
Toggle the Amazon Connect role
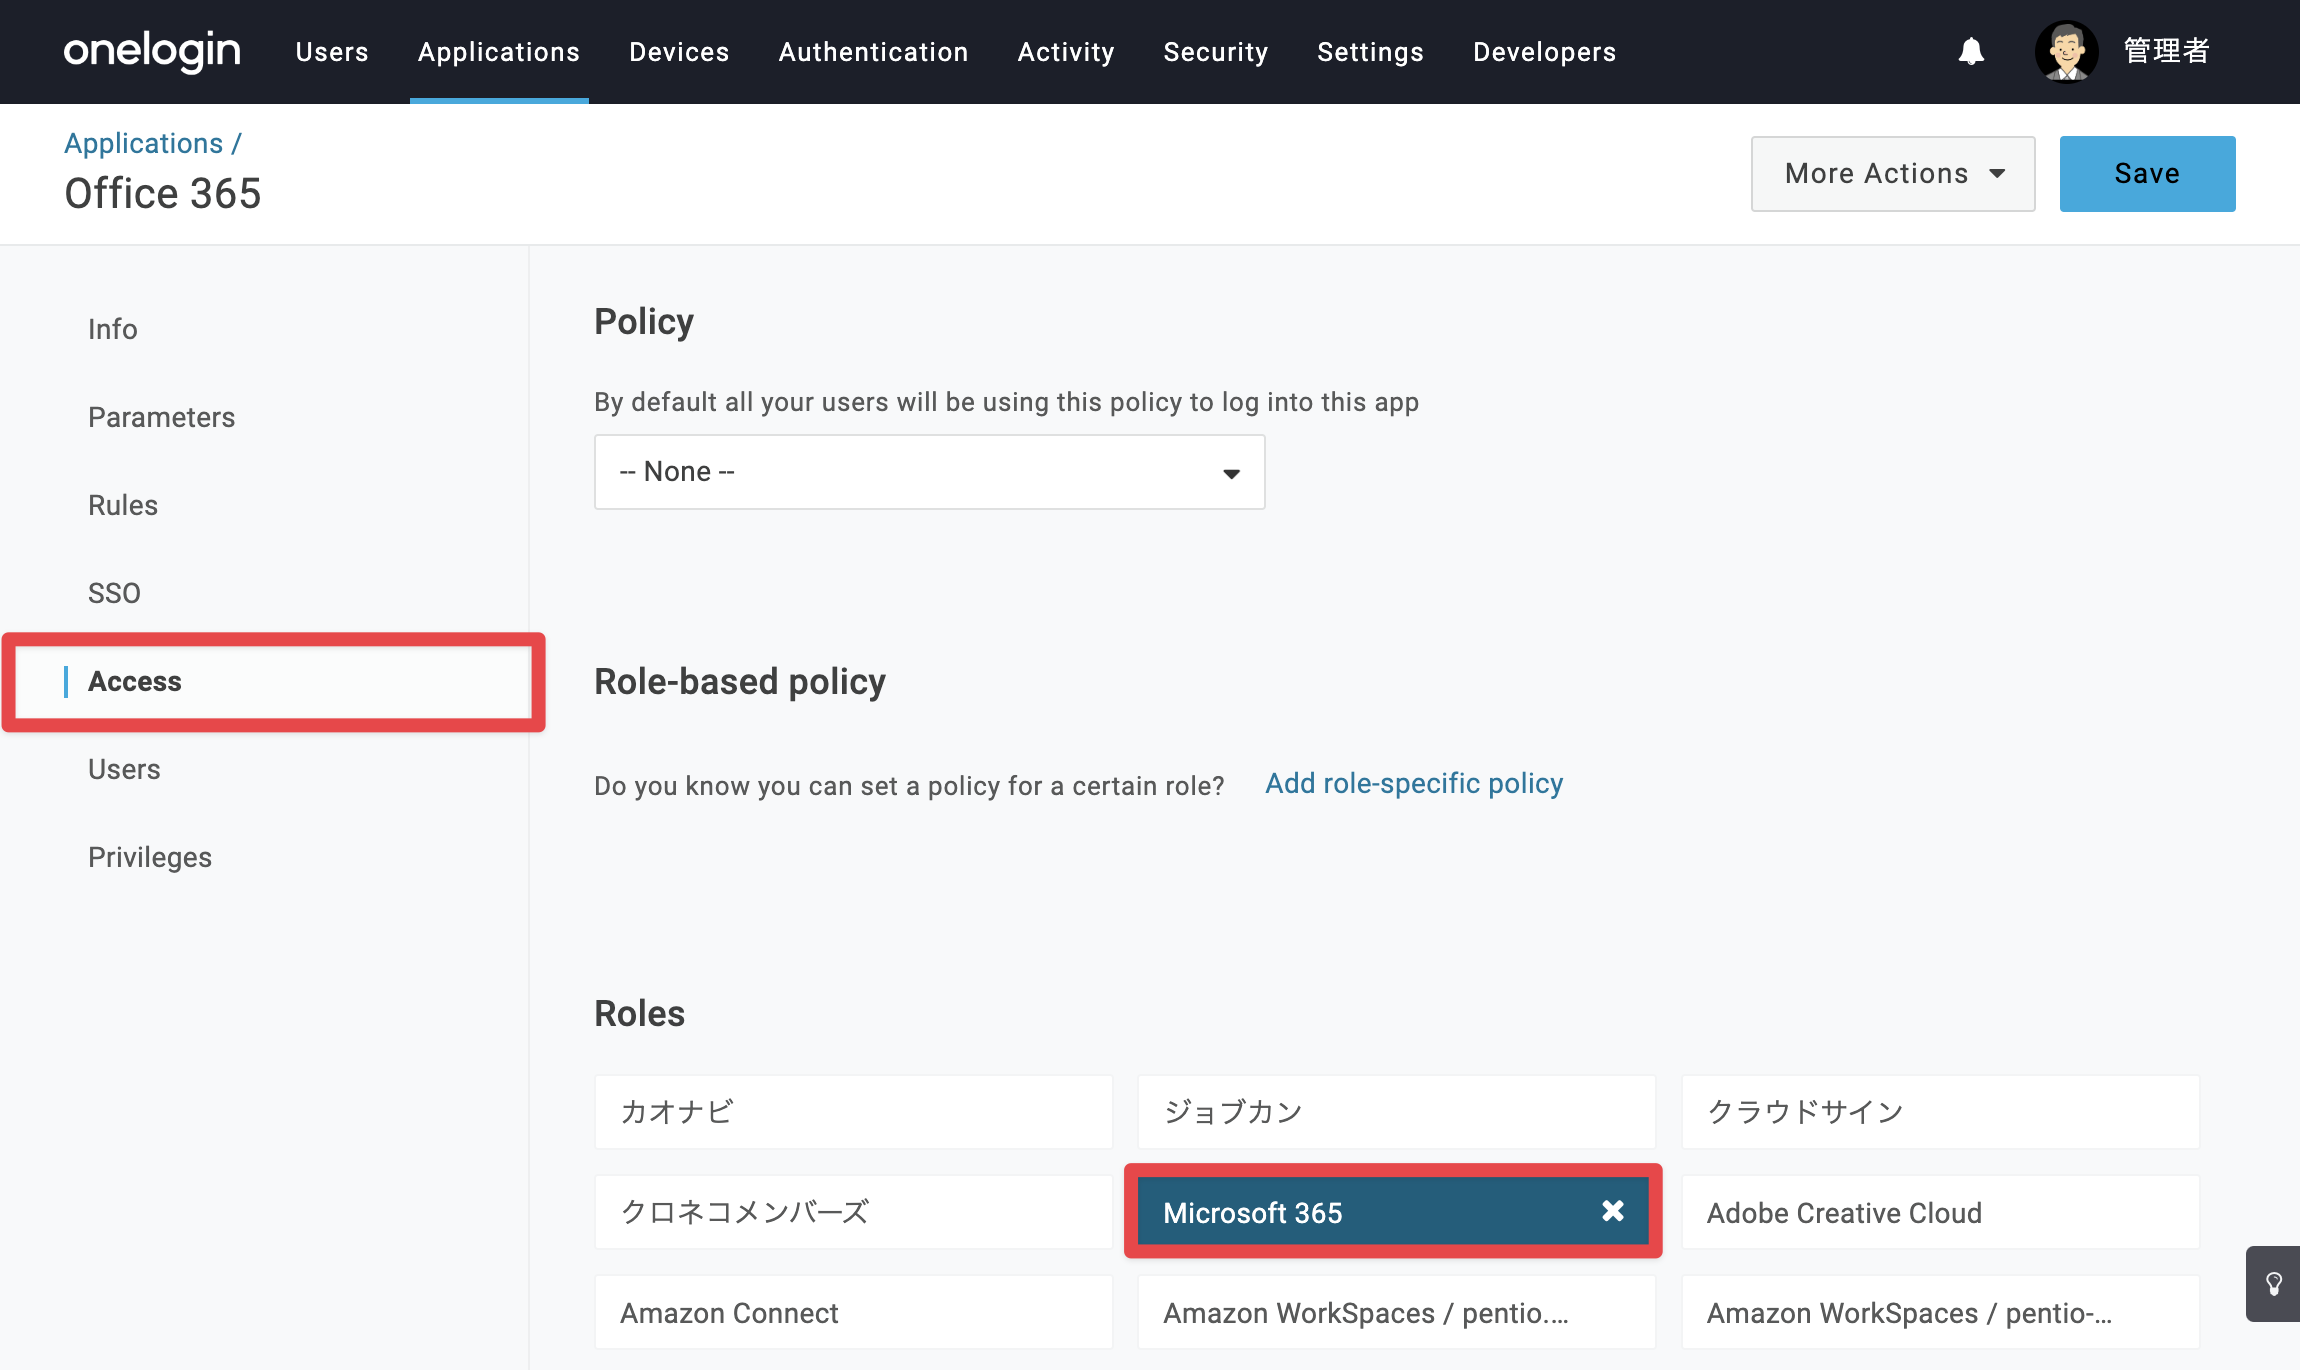(853, 1313)
